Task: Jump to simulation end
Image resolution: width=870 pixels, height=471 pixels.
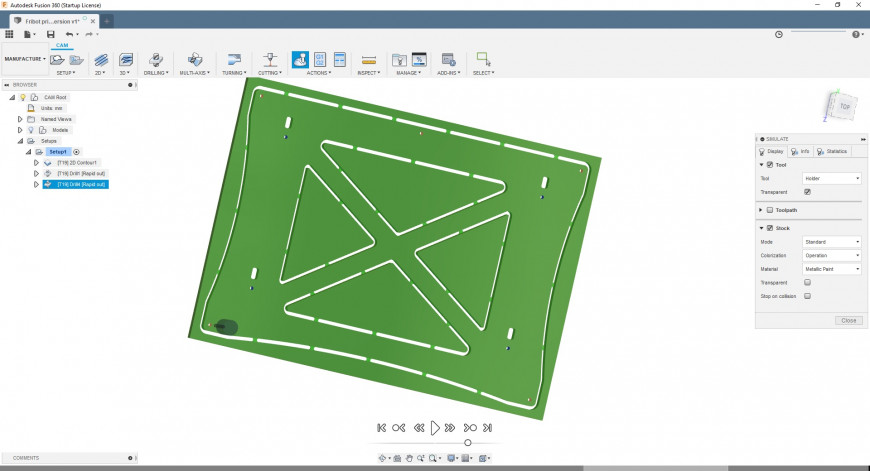Action: click(x=487, y=428)
